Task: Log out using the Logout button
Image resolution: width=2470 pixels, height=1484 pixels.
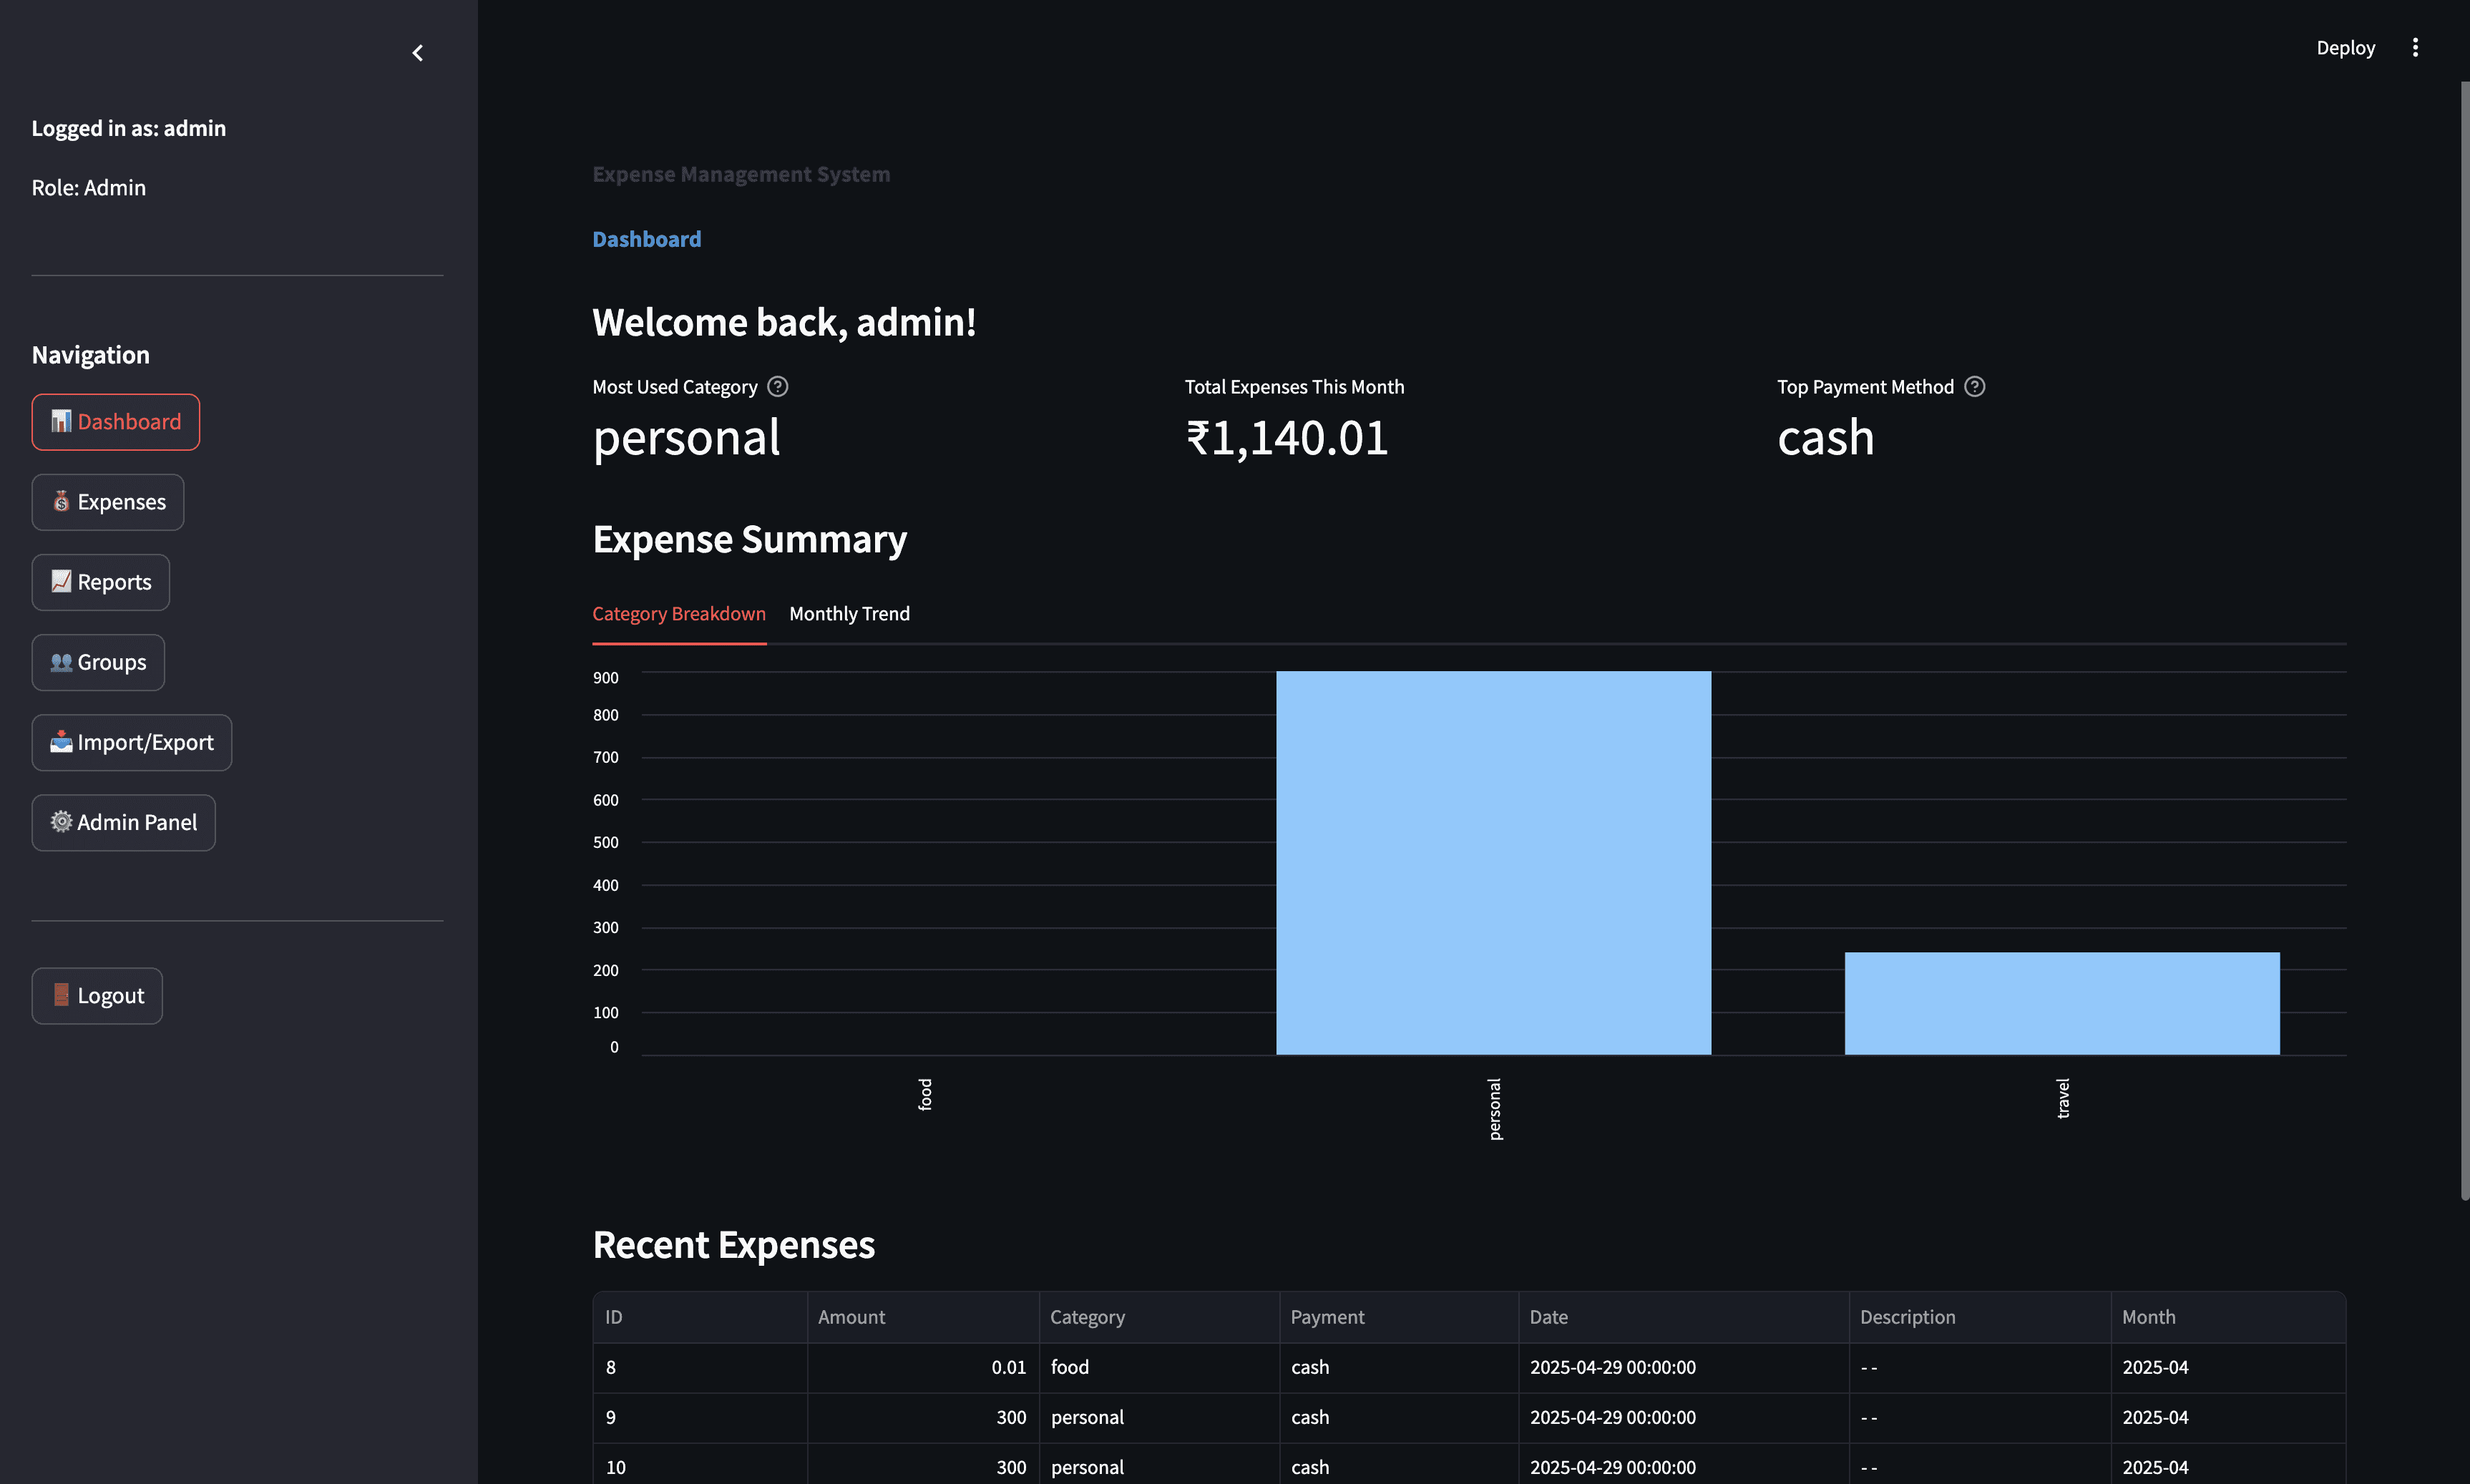Action: [97, 995]
